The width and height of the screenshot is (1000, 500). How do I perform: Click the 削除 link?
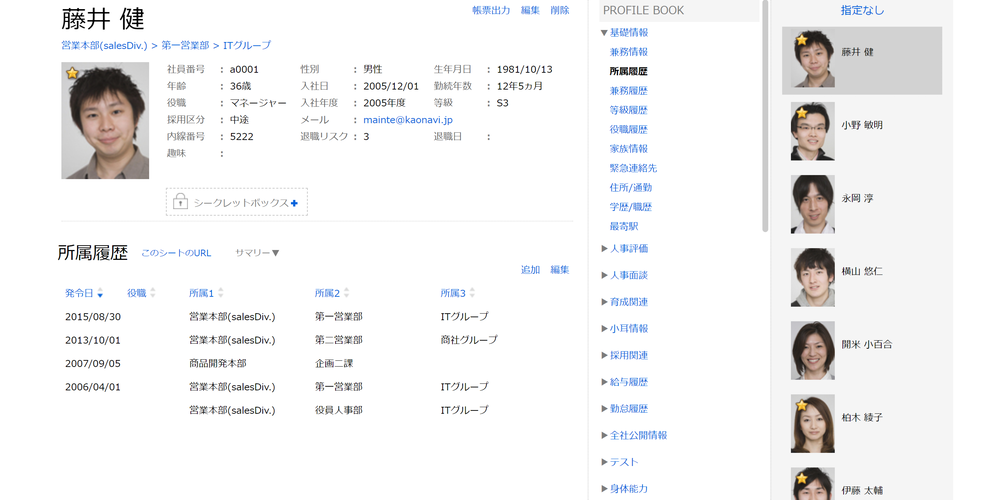[x=560, y=10]
